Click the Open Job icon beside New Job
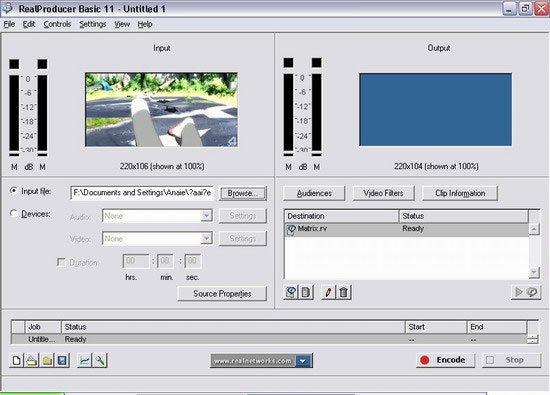Image resolution: width=550 pixels, height=395 pixels. pos(32,360)
